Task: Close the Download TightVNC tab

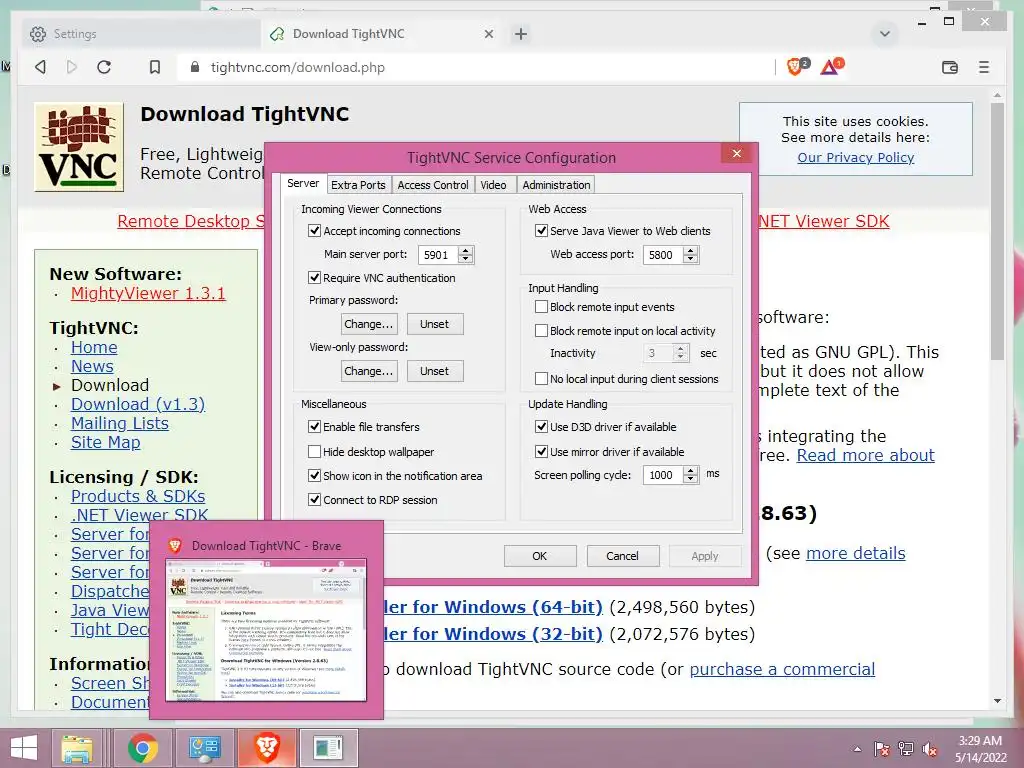Action: (x=488, y=34)
